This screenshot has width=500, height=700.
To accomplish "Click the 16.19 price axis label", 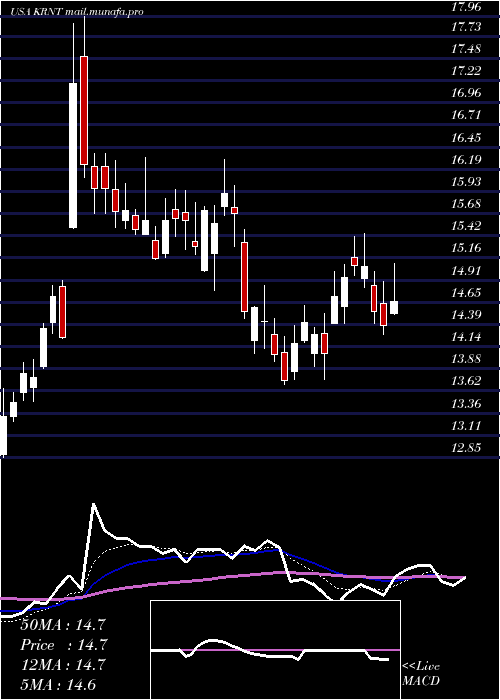I will pyautogui.click(x=466, y=159).
